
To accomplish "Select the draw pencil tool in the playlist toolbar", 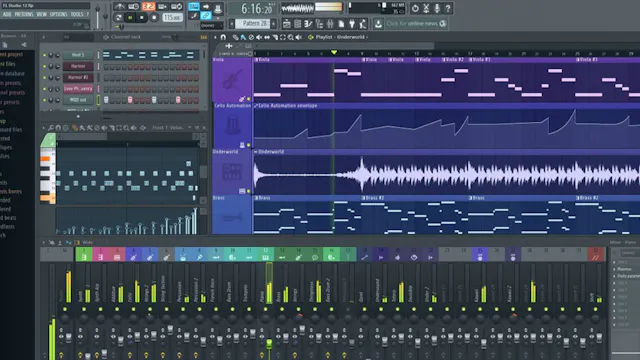I will point(236,37).
